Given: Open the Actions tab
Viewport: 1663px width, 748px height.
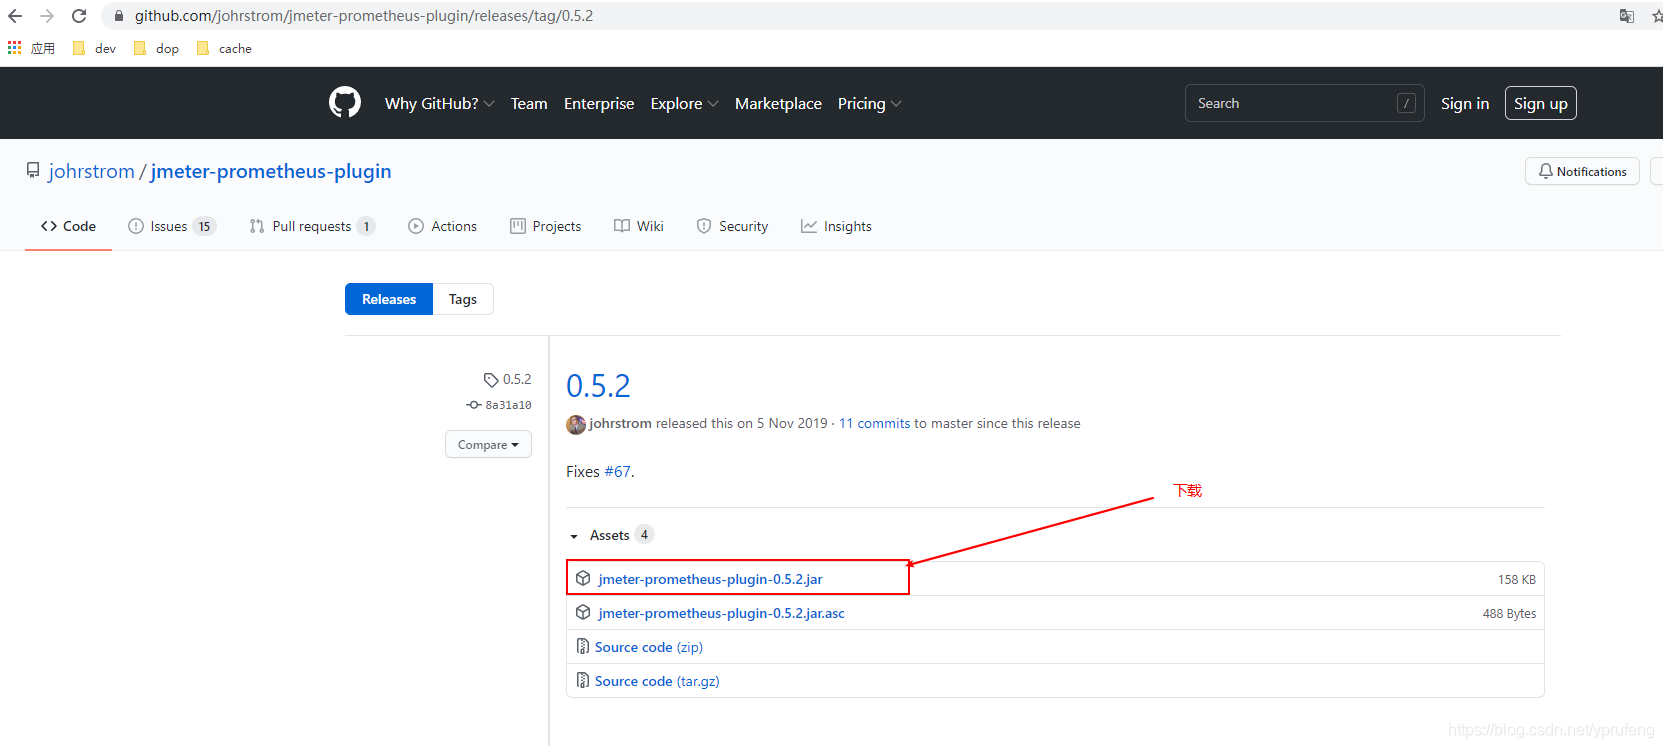Looking at the screenshot, I should 442,226.
